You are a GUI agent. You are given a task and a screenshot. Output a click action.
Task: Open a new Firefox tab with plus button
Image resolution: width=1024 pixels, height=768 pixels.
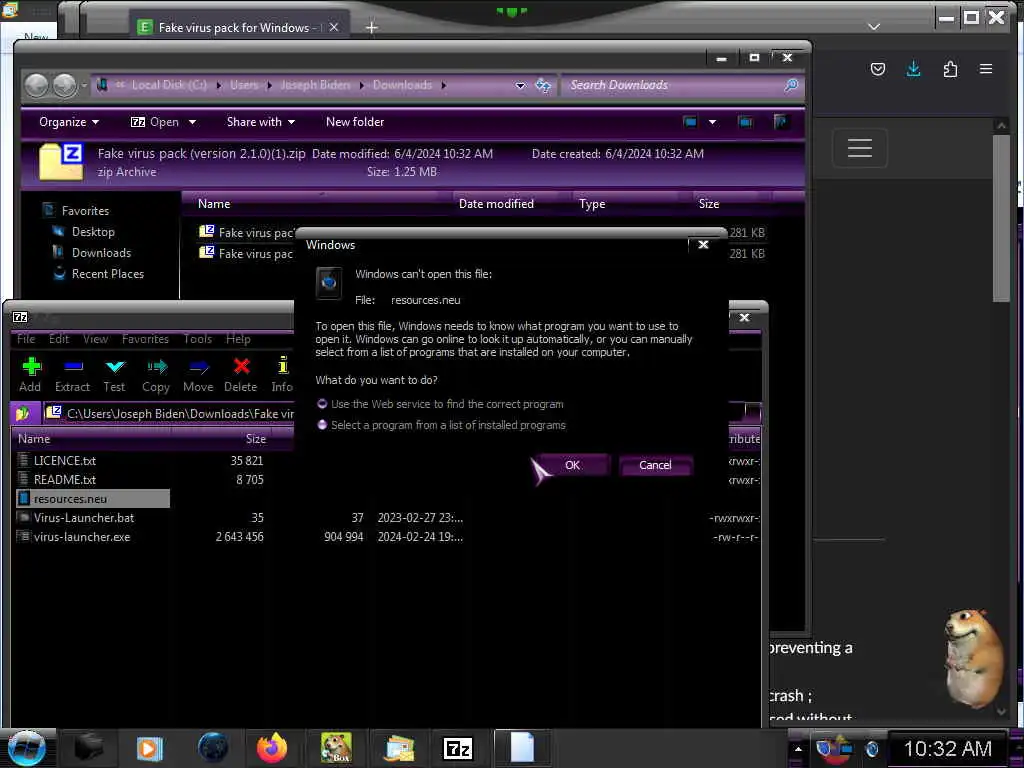[x=372, y=27]
